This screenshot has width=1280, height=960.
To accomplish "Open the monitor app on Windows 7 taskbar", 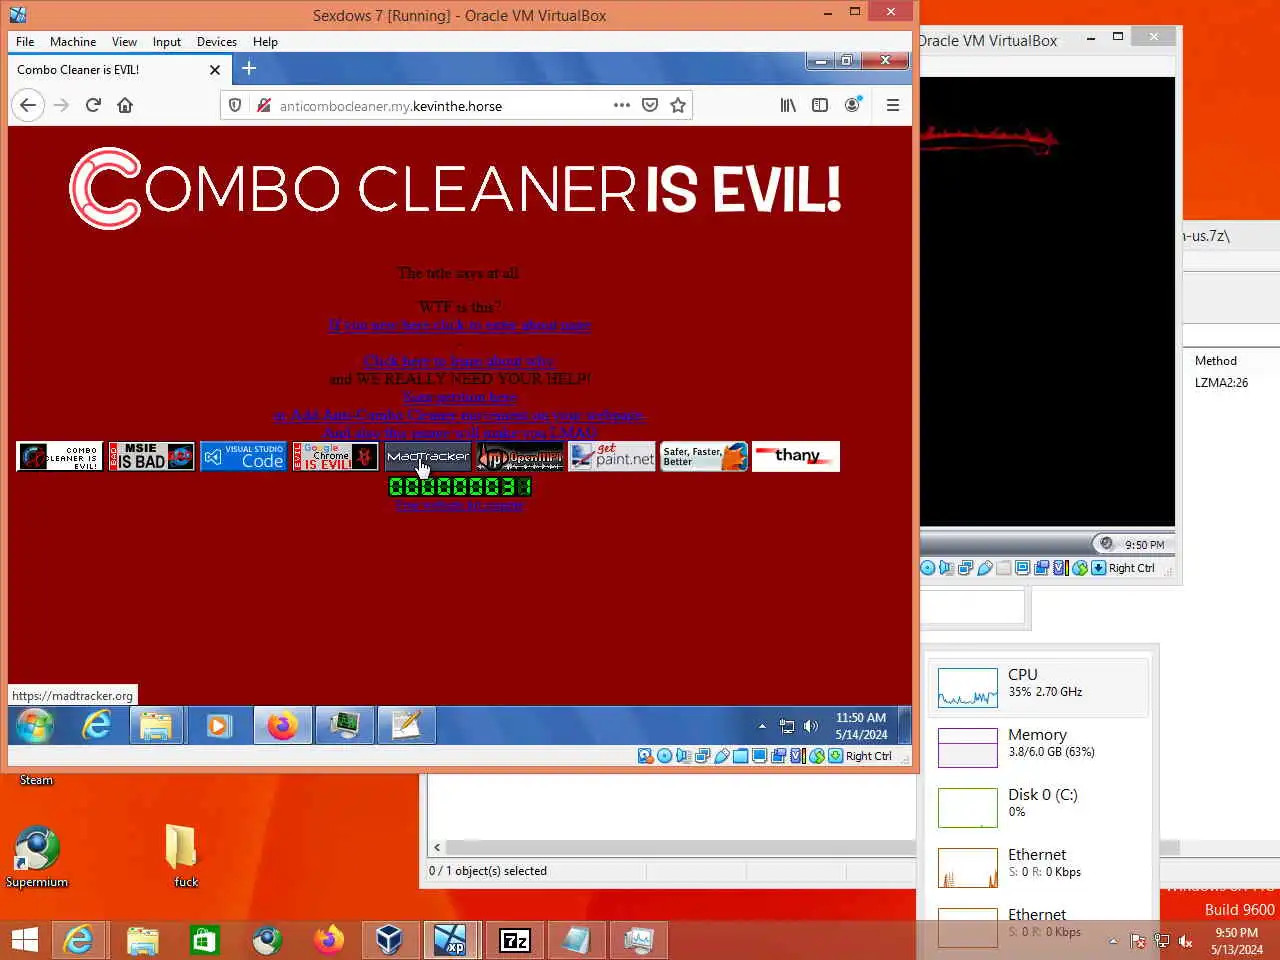I will click(345, 725).
